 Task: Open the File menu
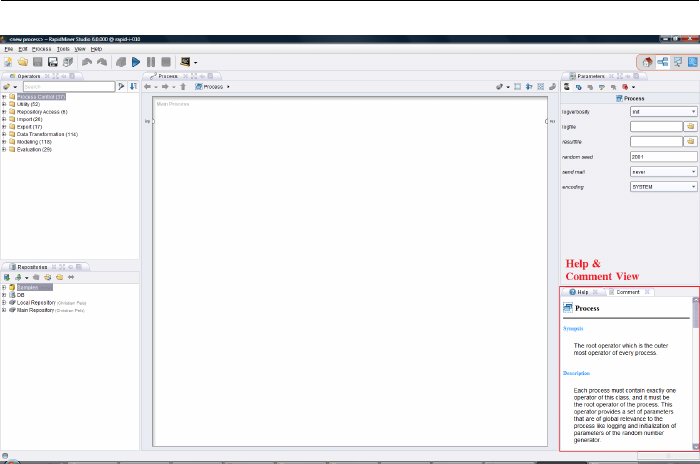(8, 49)
